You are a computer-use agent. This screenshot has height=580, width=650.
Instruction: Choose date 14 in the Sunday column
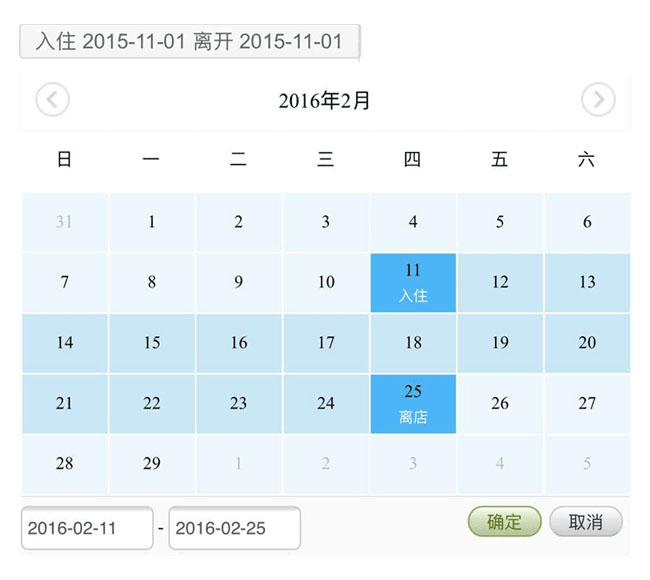pyautogui.click(x=65, y=343)
